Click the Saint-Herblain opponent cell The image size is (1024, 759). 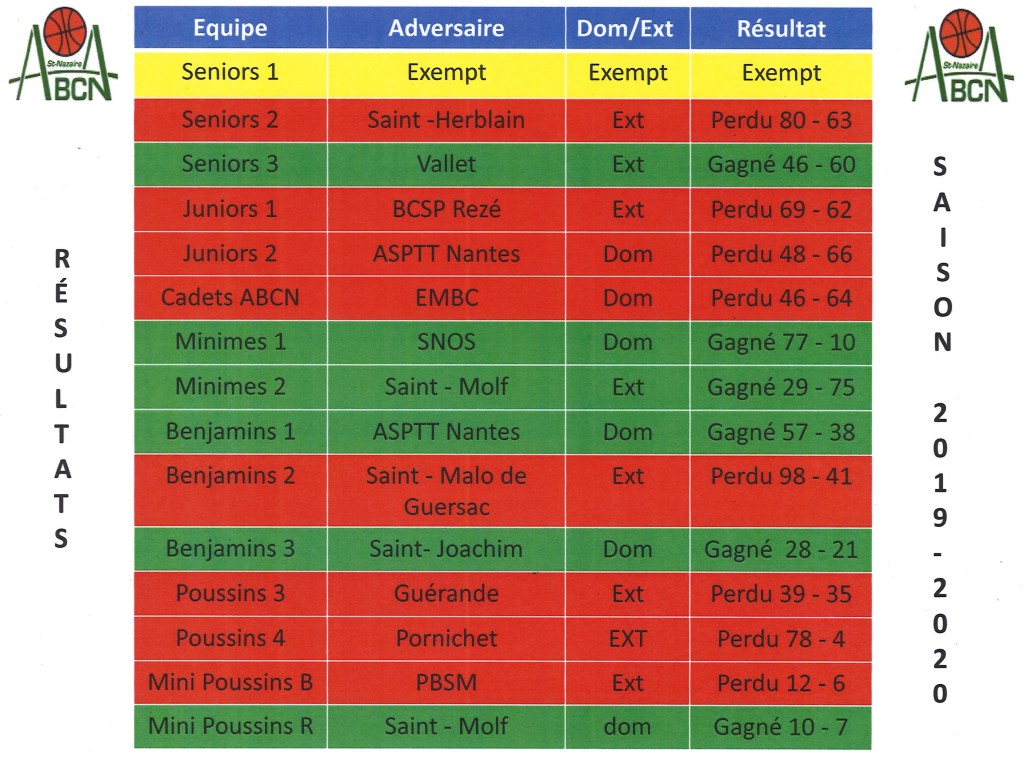(x=446, y=120)
